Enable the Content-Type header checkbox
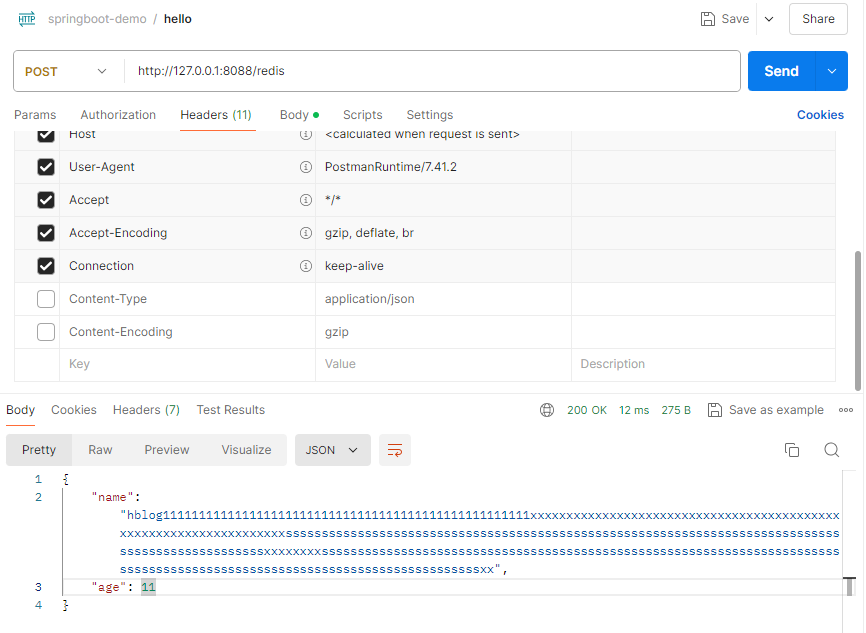Screen dimensions: 866x633 coord(45,298)
